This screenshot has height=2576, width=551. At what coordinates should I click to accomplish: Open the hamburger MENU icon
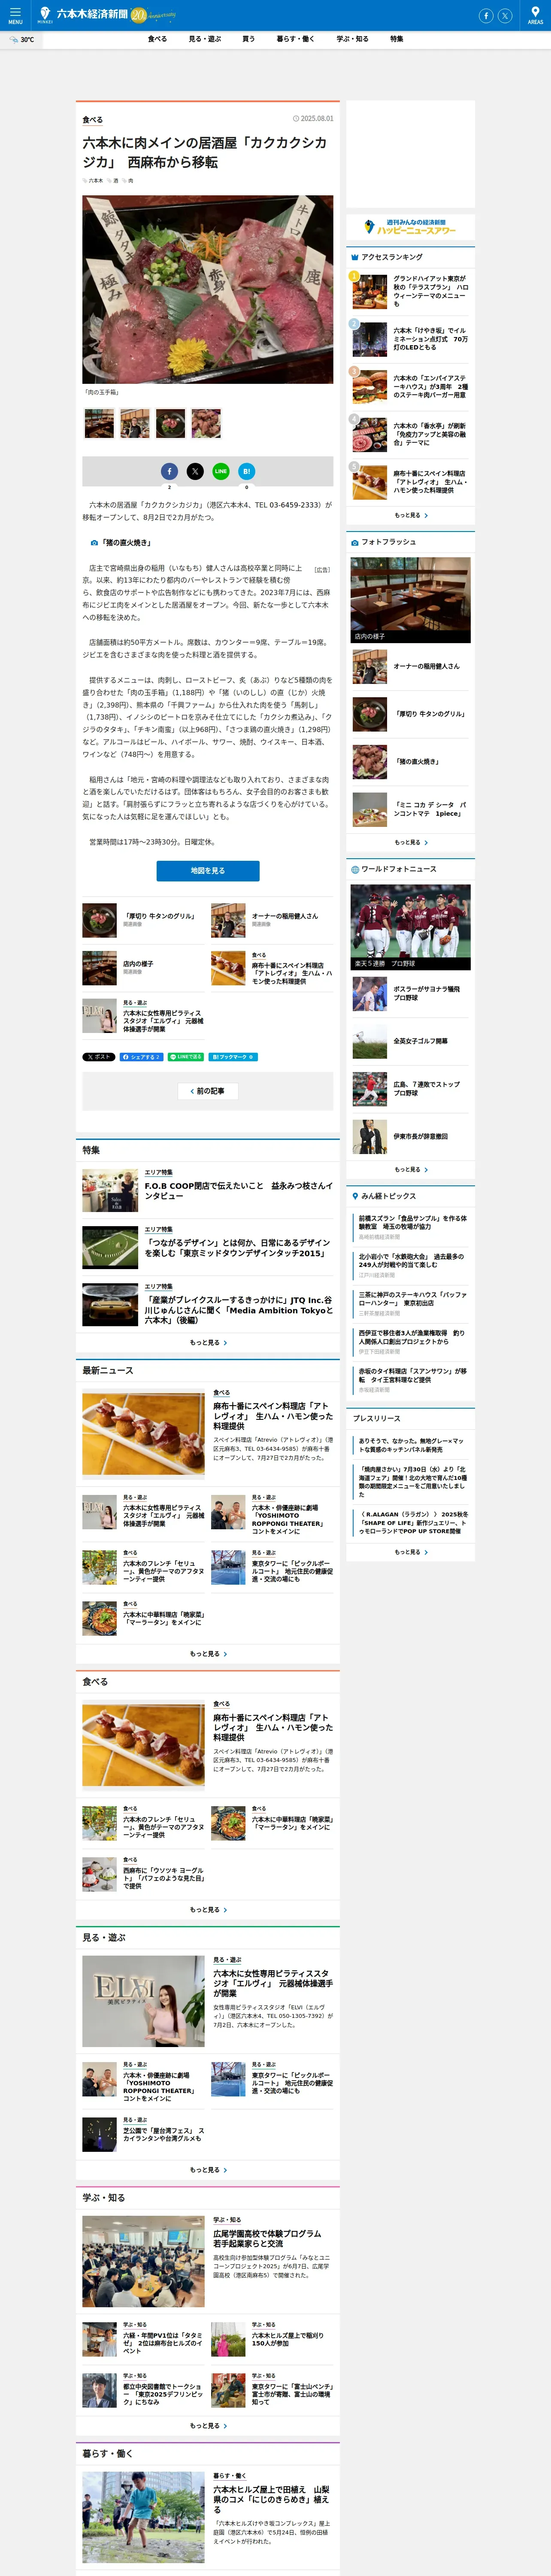(x=15, y=15)
